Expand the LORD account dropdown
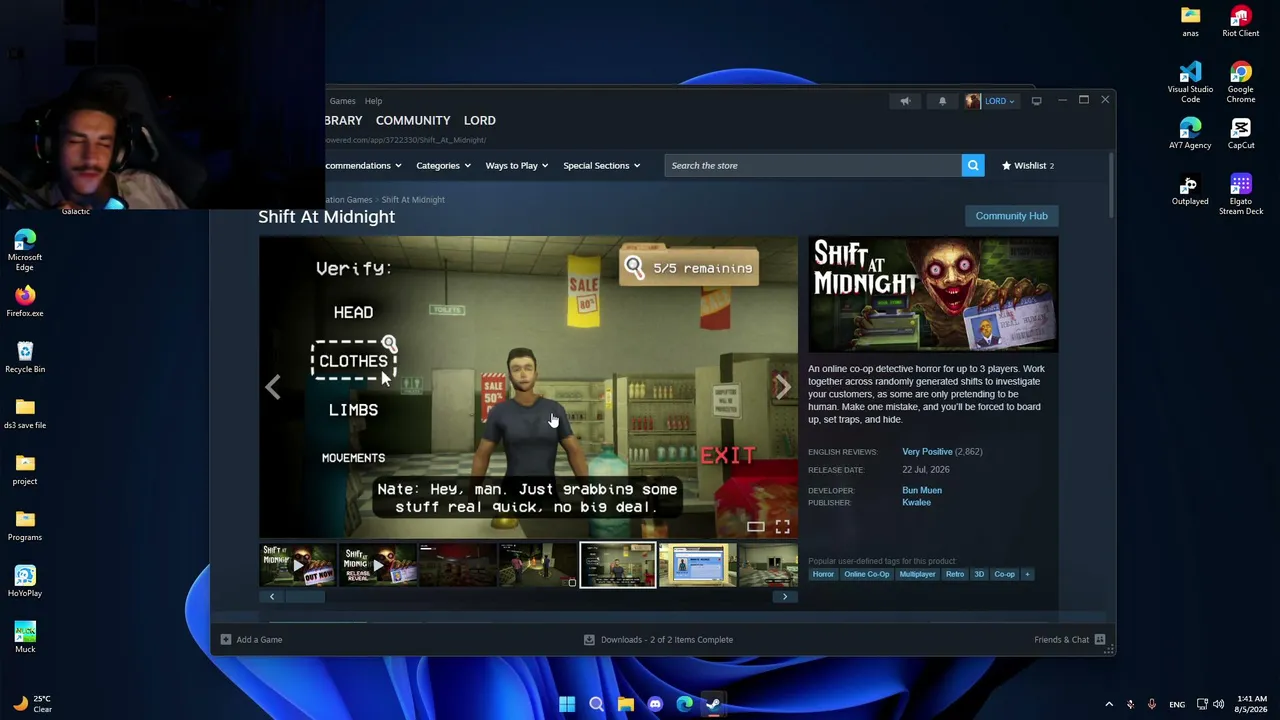 (1000, 101)
